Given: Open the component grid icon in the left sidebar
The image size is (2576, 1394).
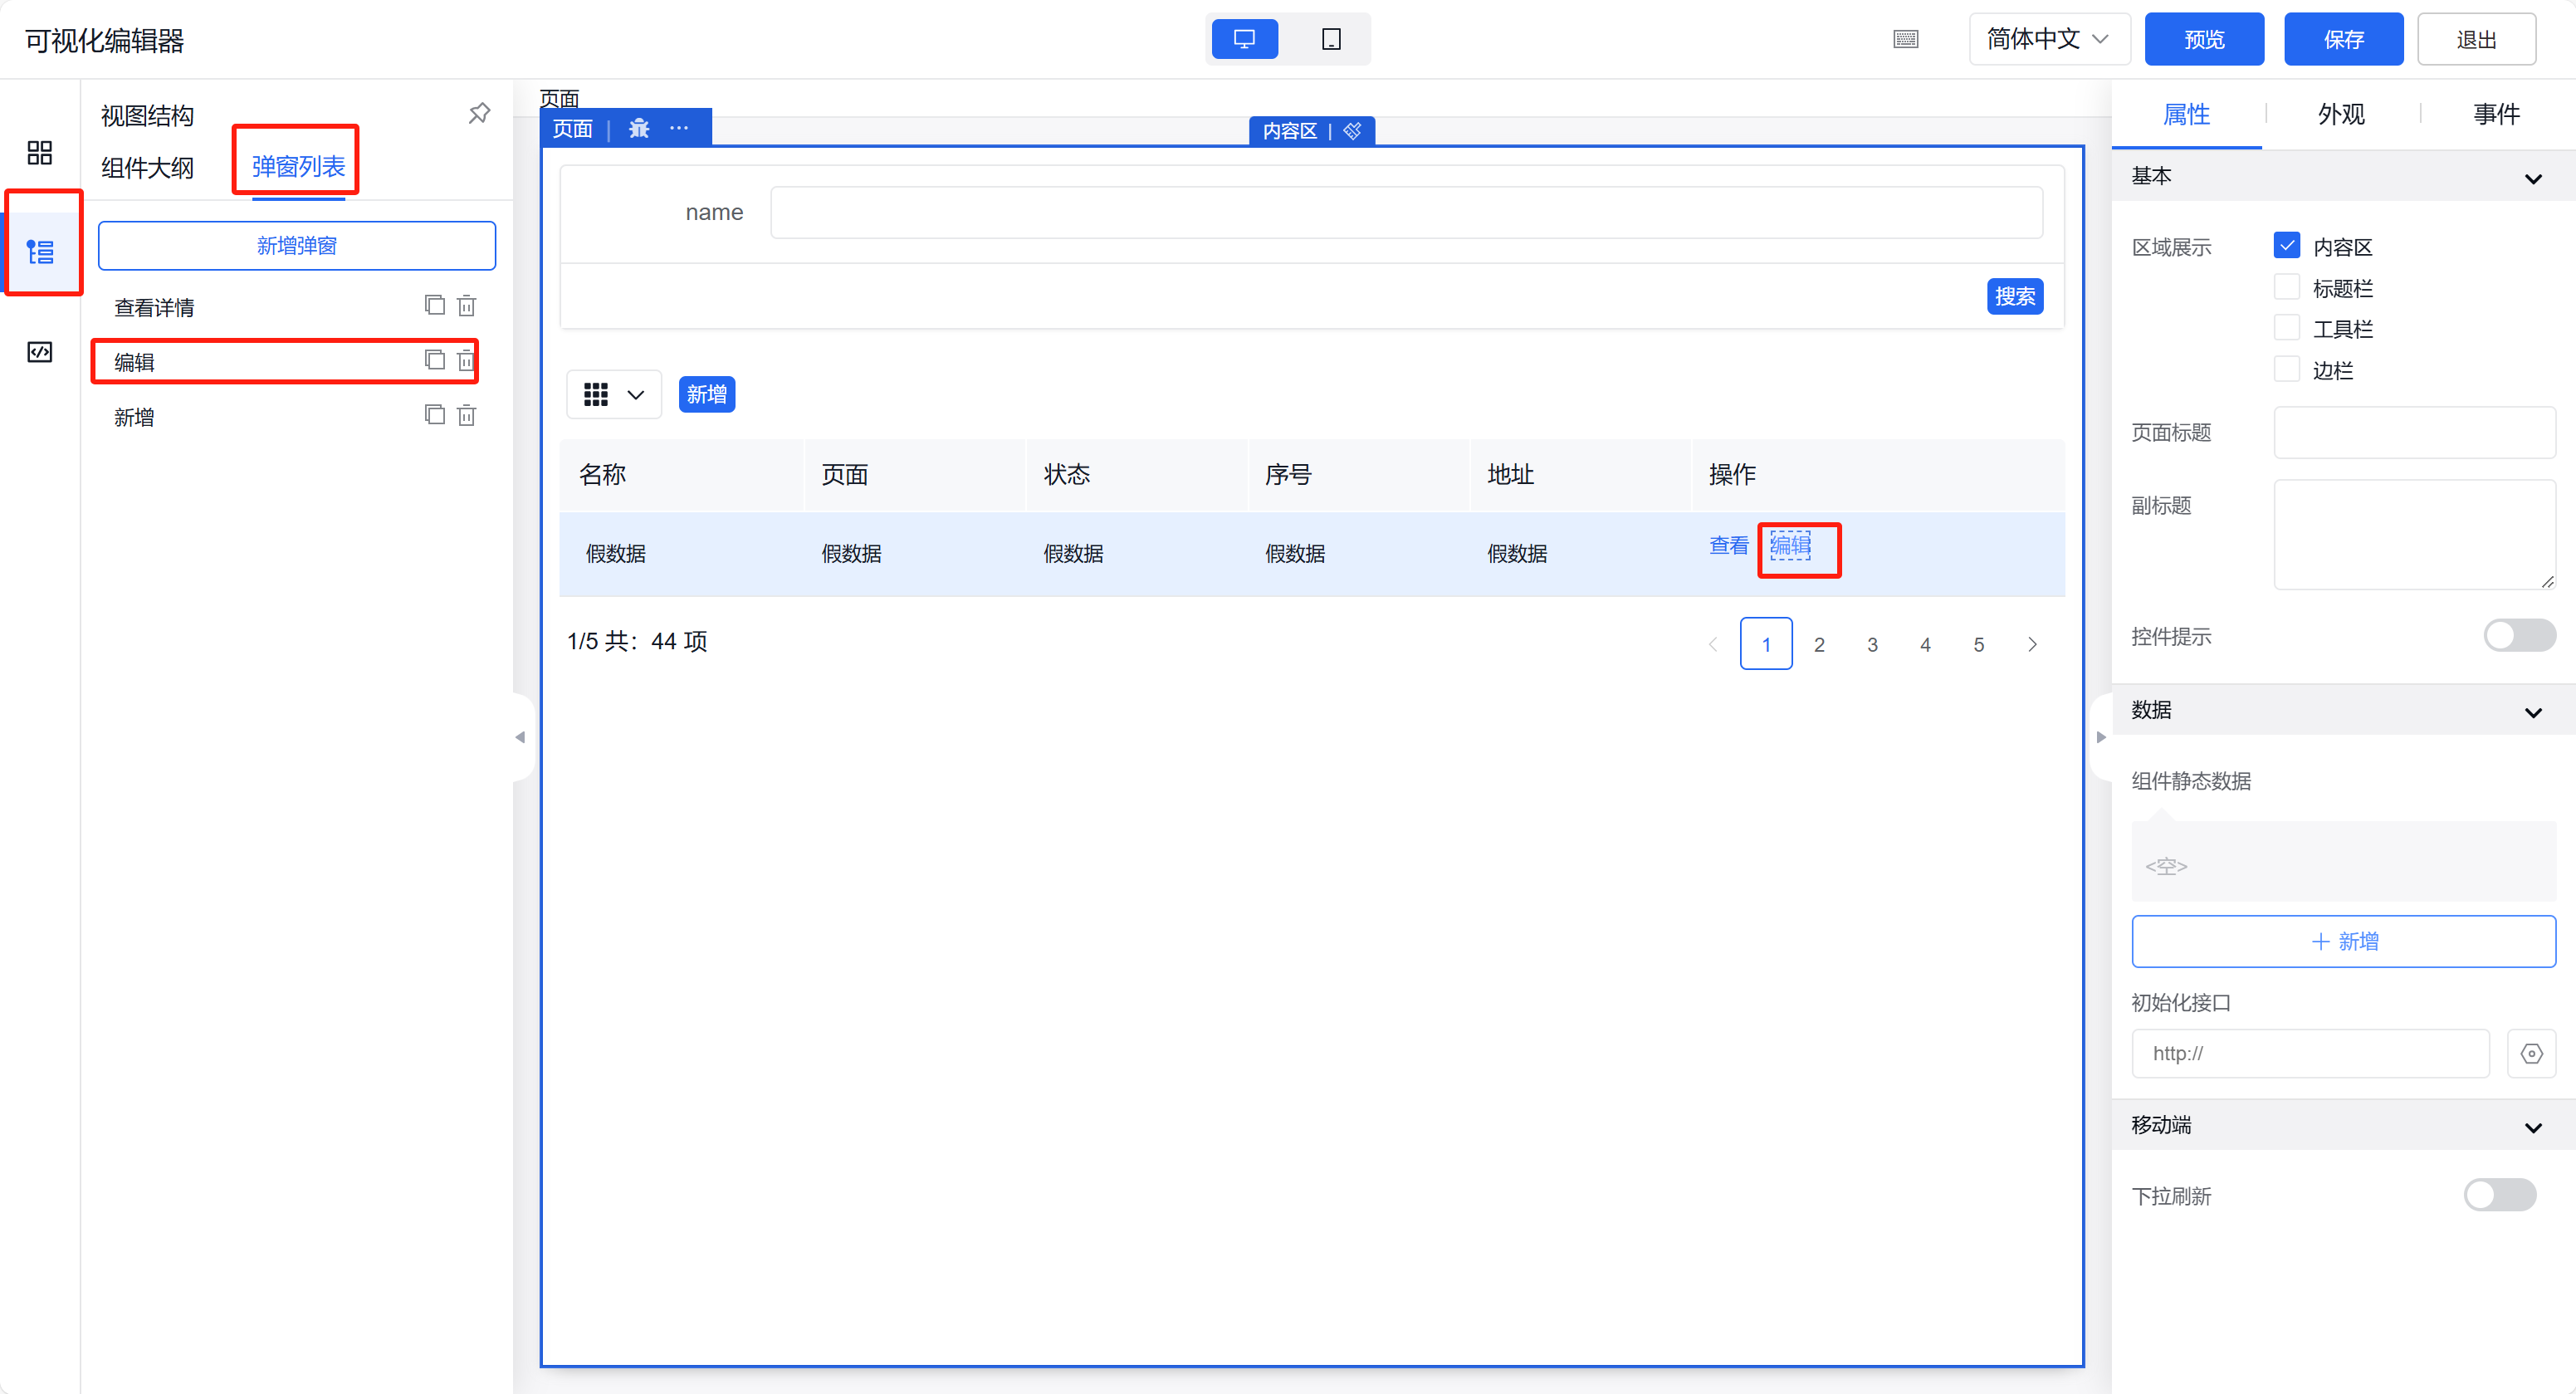Looking at the screenshot, I should coord(40,153).
